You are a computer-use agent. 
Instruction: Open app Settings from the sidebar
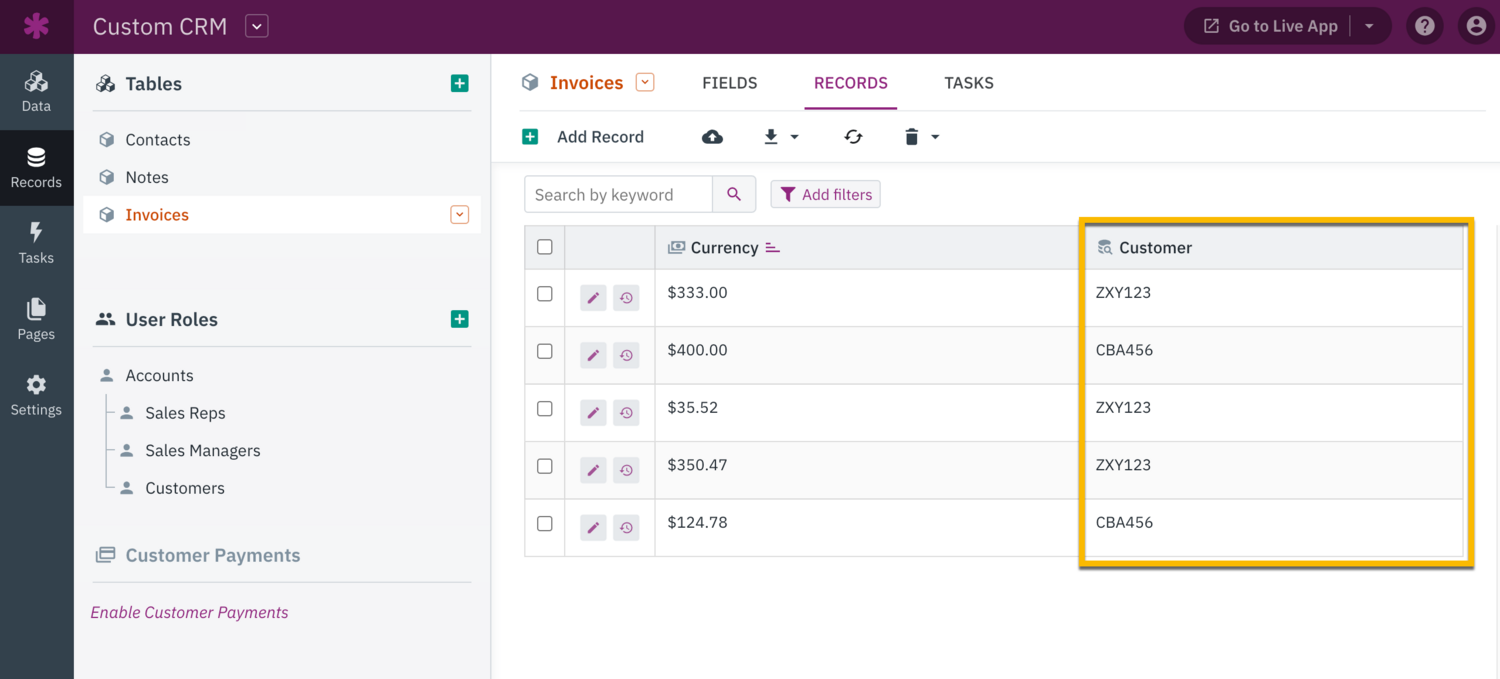click(37, 394)
